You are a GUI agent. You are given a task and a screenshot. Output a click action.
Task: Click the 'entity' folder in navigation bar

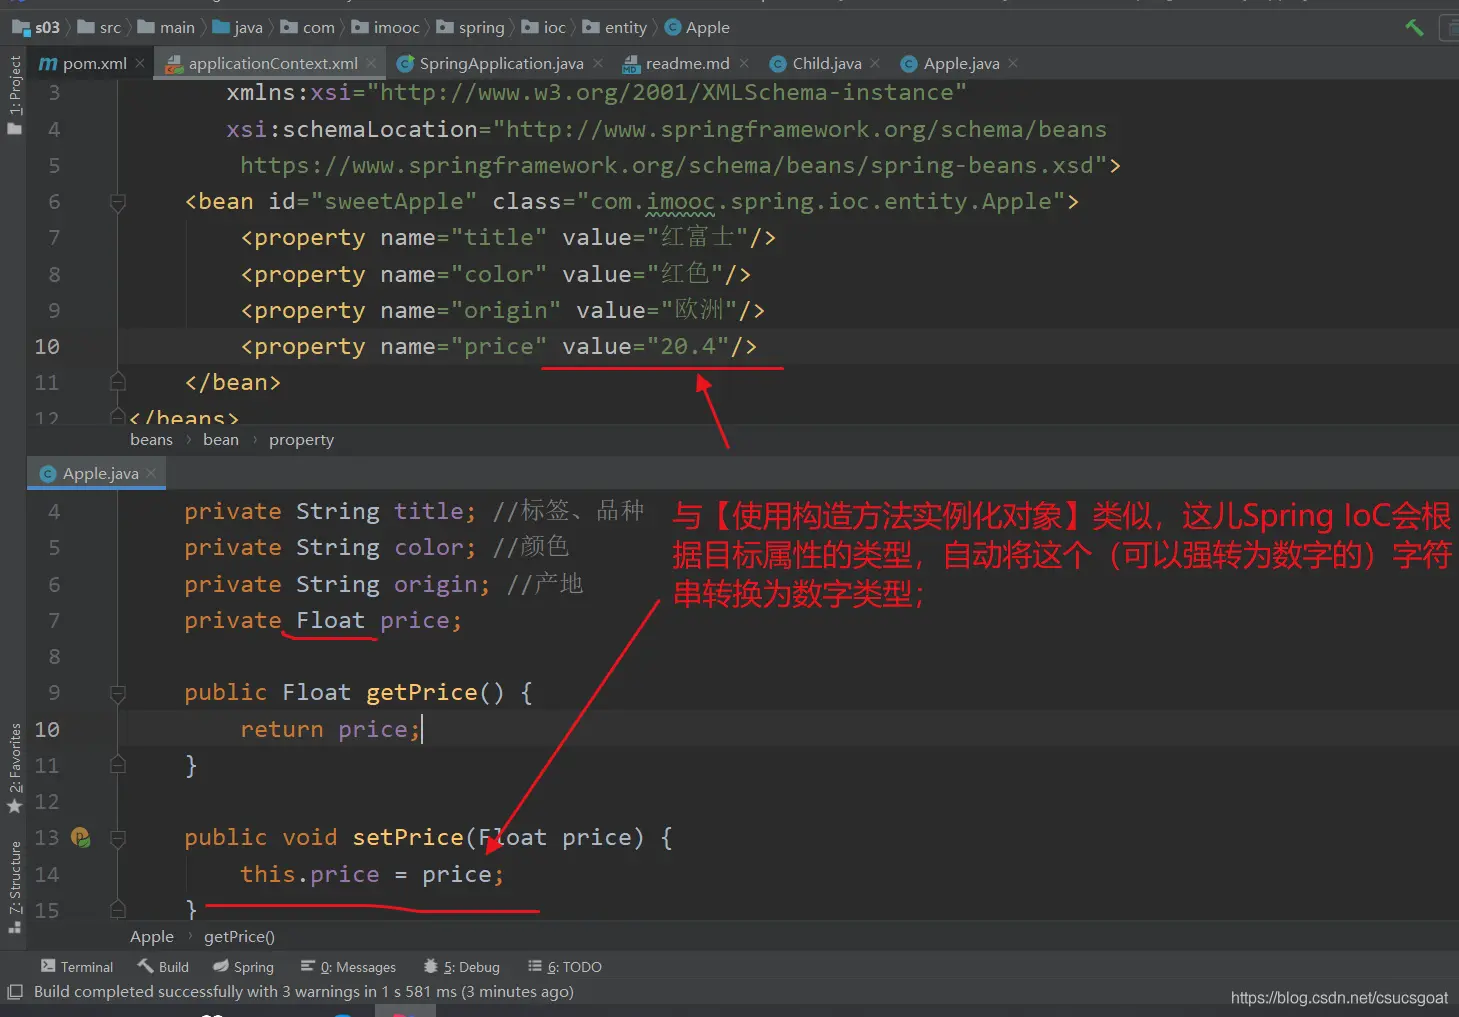[625, 28]
